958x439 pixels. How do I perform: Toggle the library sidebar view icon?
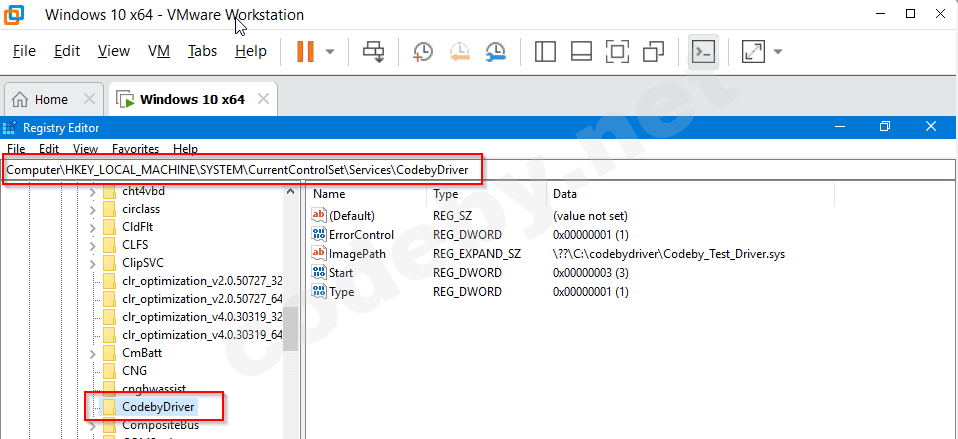pos(545,51)
